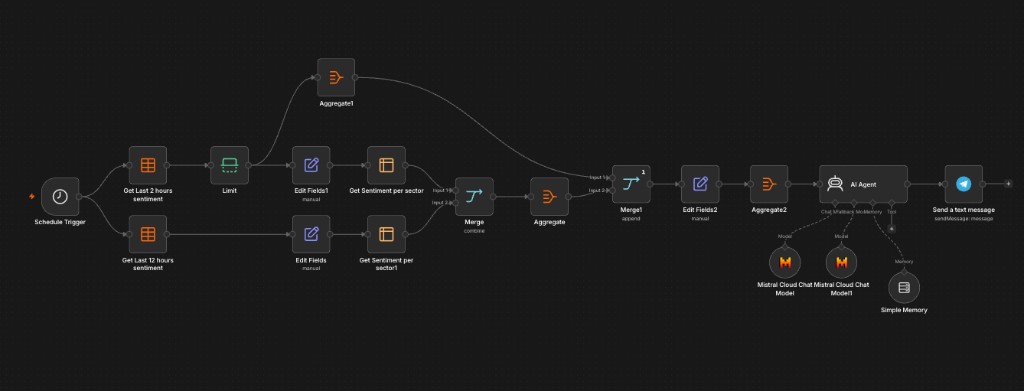The height and width of the screenshot is (391, 1024).
Task: Click the AI Agent output connector
Action: (x=908, y=184)
